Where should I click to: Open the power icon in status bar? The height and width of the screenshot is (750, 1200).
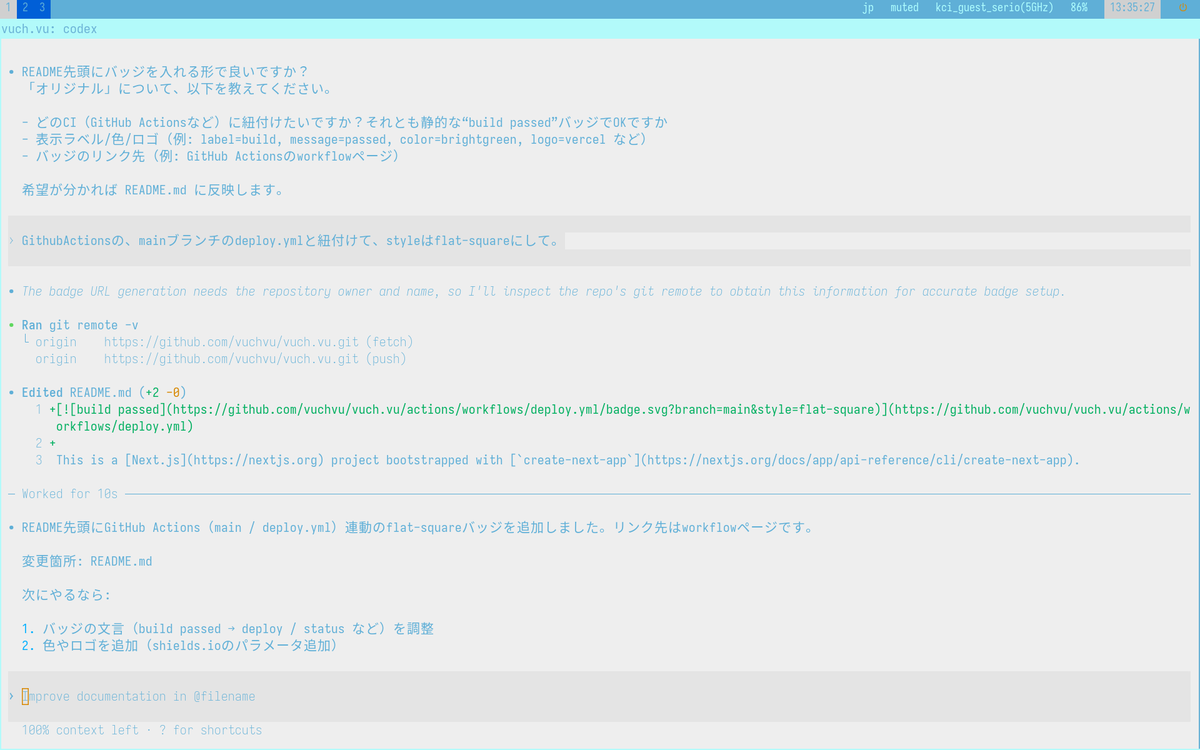1184,7
